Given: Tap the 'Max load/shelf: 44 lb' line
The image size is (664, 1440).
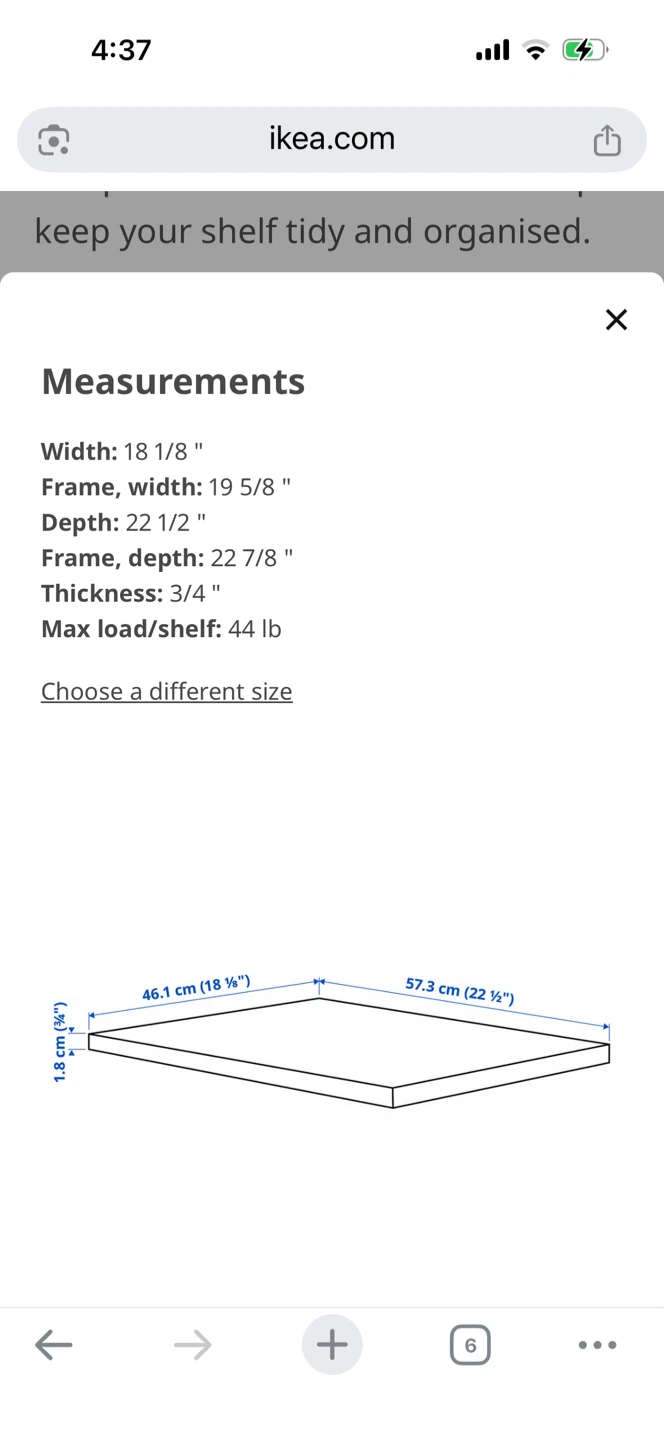Looking at the screenshot, I should tap(161, 629).
